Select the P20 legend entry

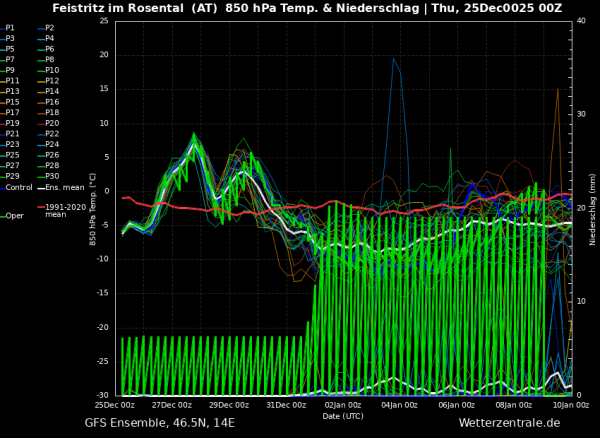click(52, 123)
